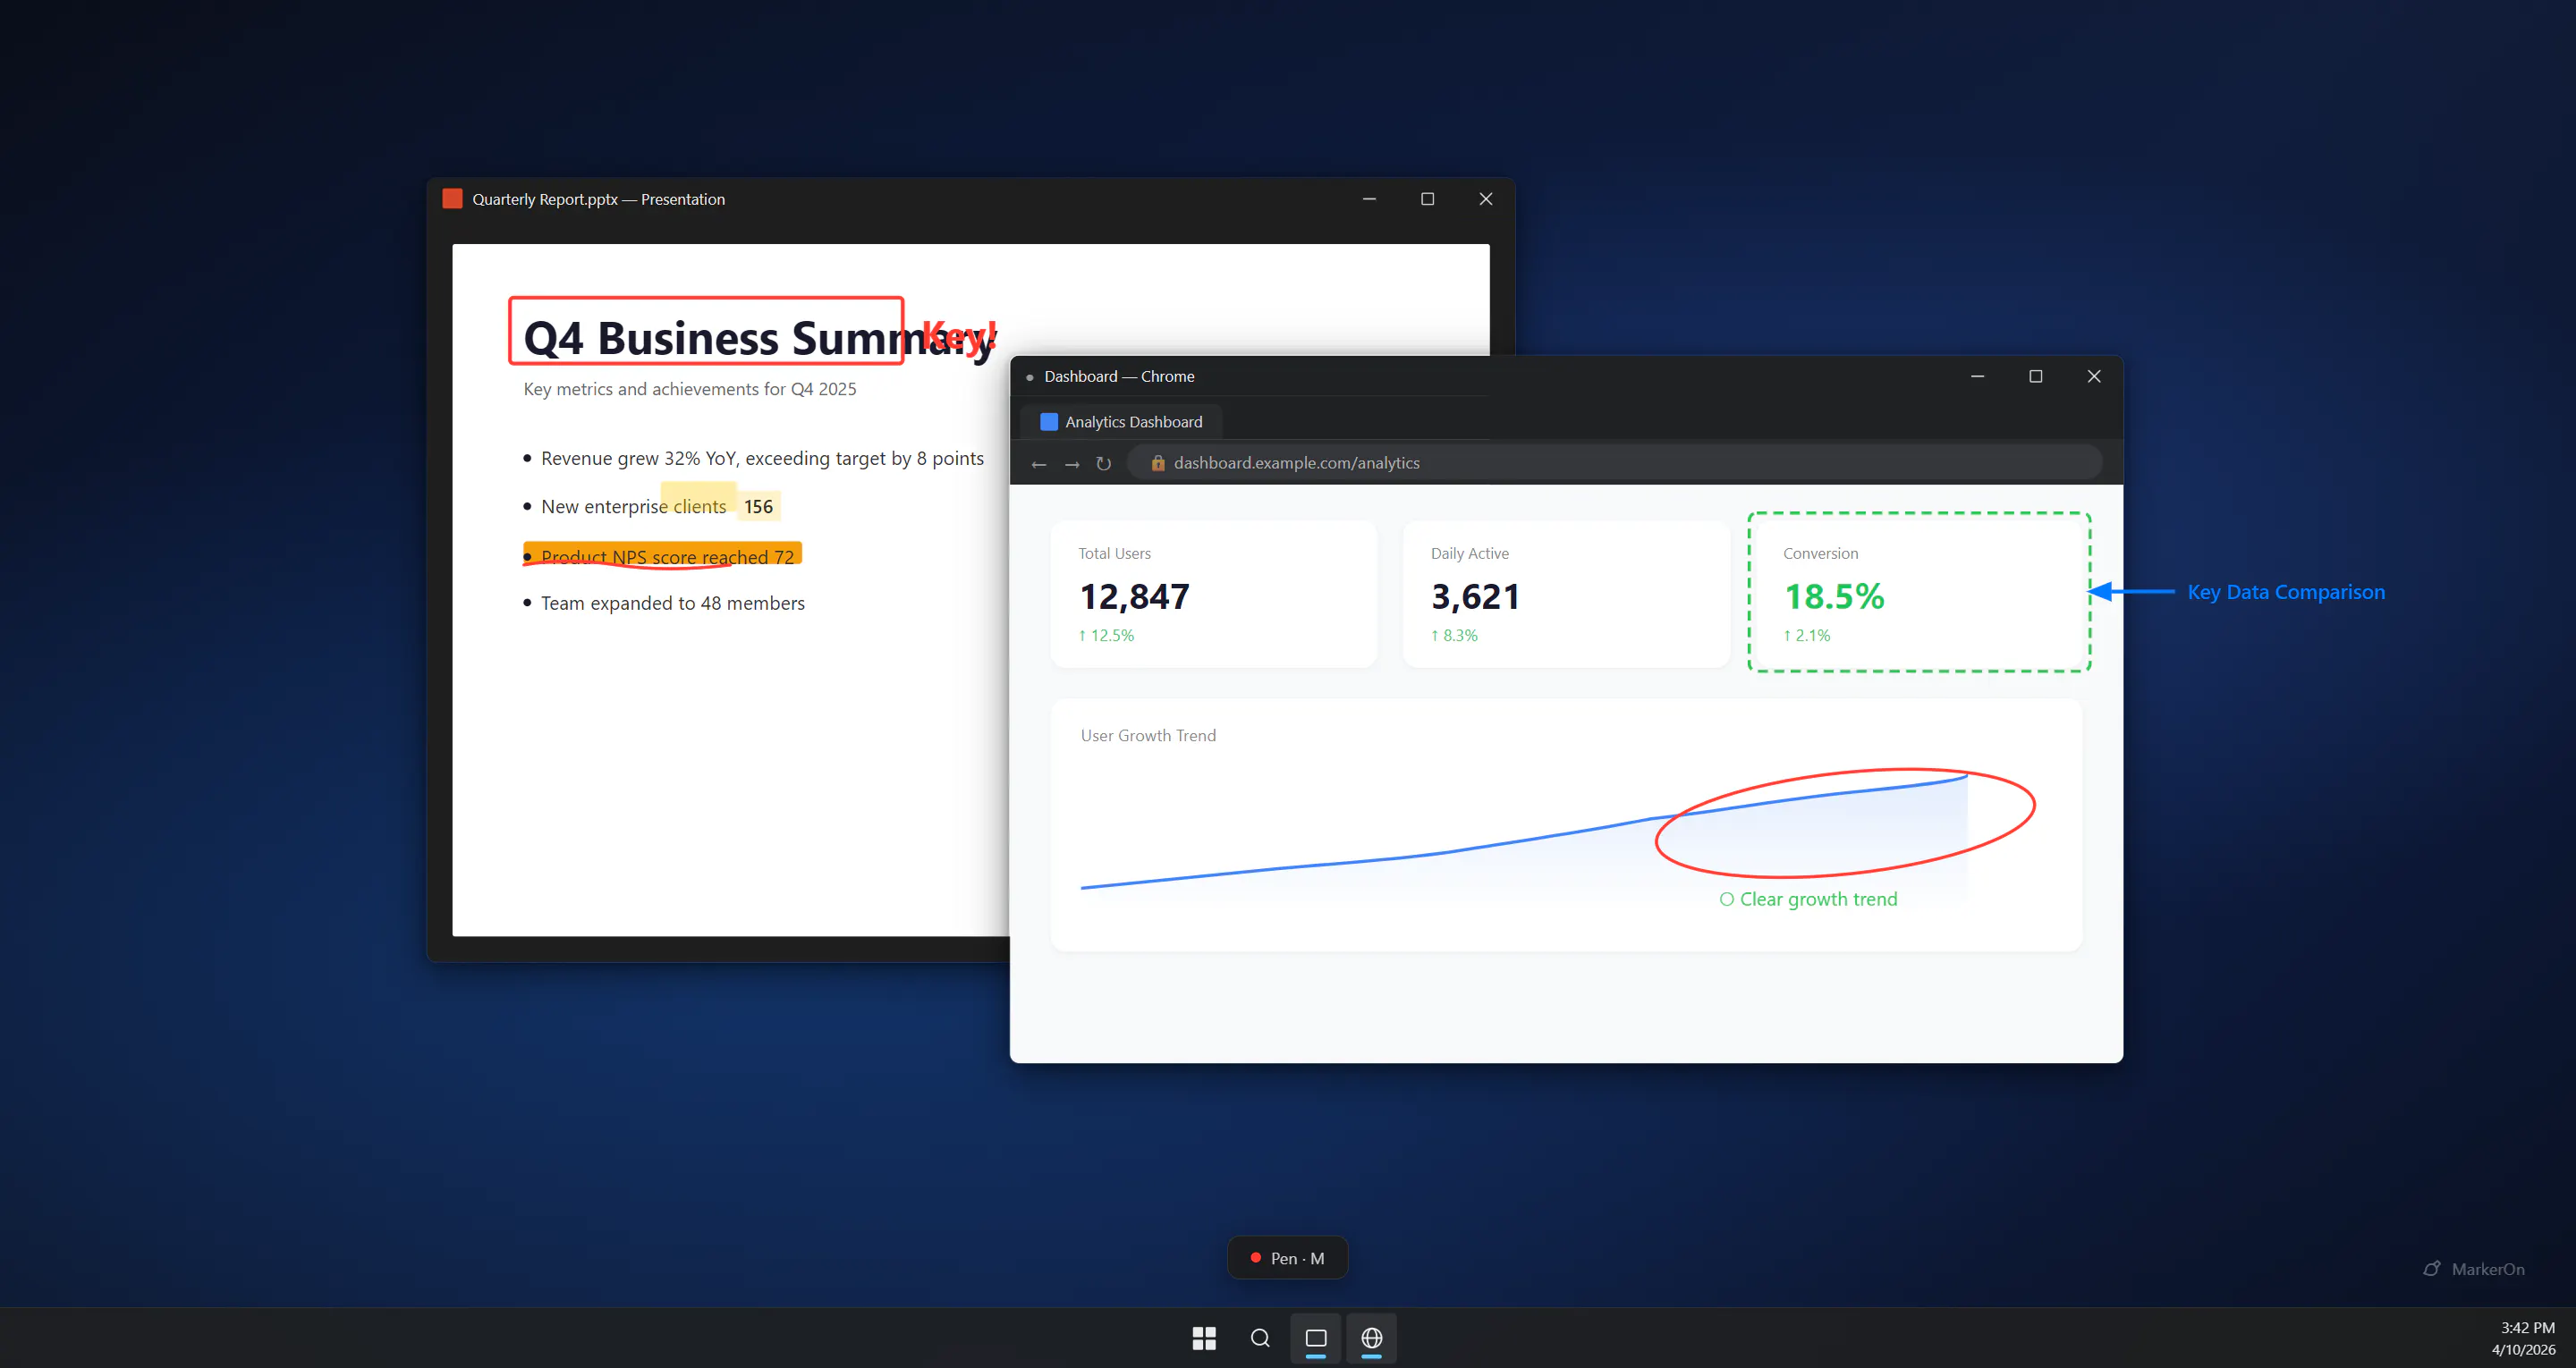Open the Windows Start menu
The height and width of the screenshot is (1368, 2576).
pos(1204,1338)
